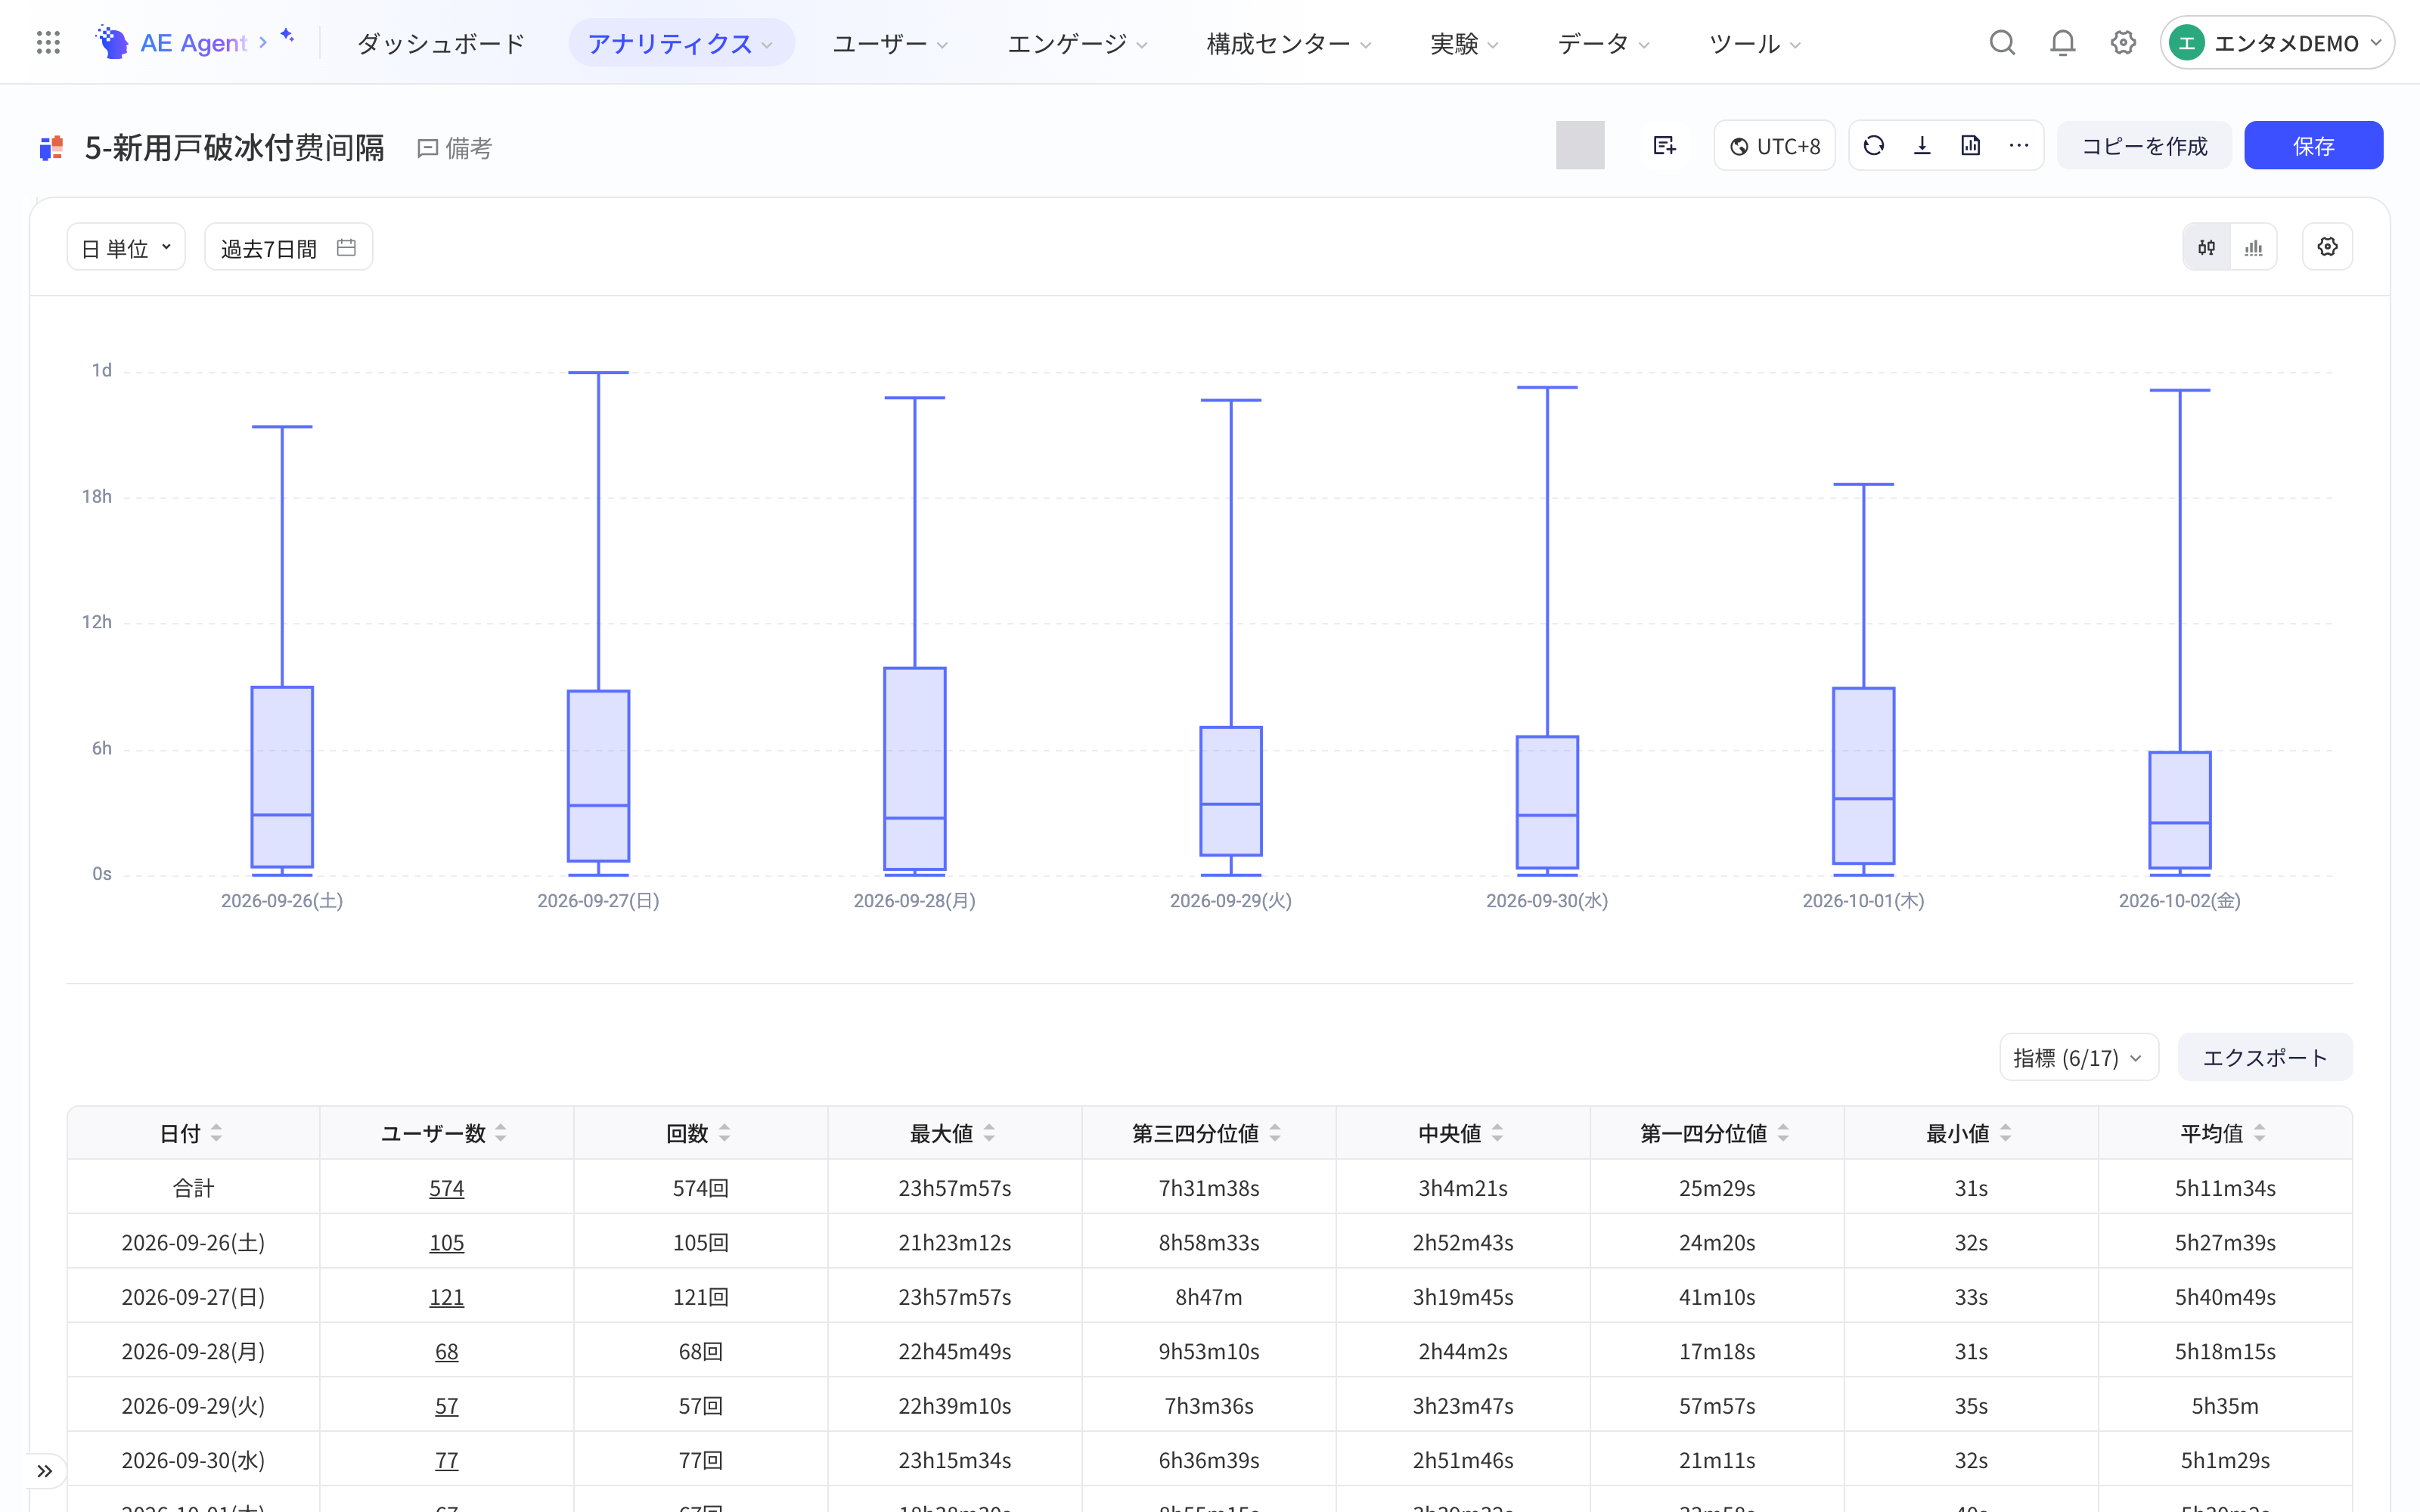Screen dimensions: 2420x1512
Task: Click the エクスポート button
Action: point(2265,1057)
